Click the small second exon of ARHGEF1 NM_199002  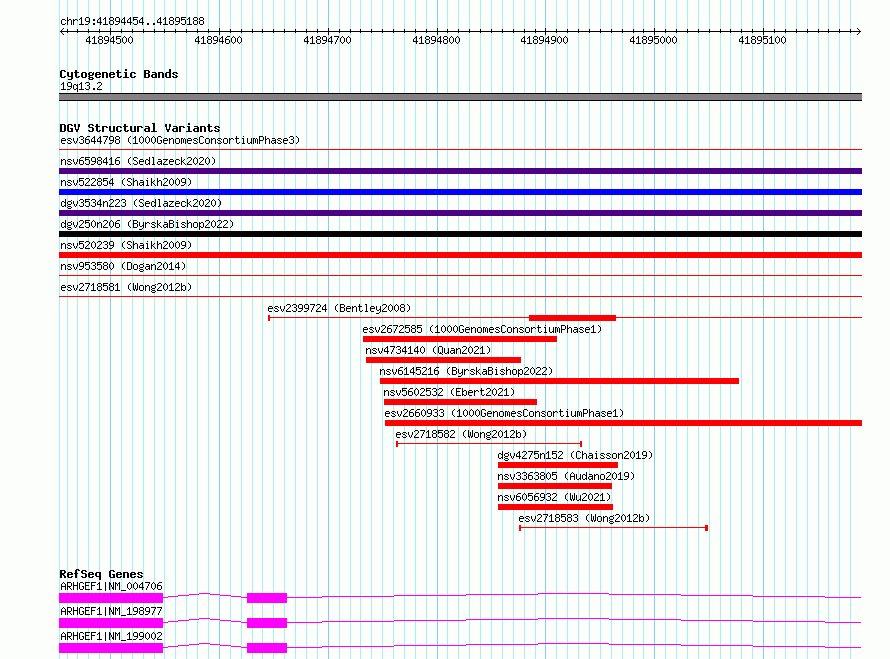coord(267,648)
